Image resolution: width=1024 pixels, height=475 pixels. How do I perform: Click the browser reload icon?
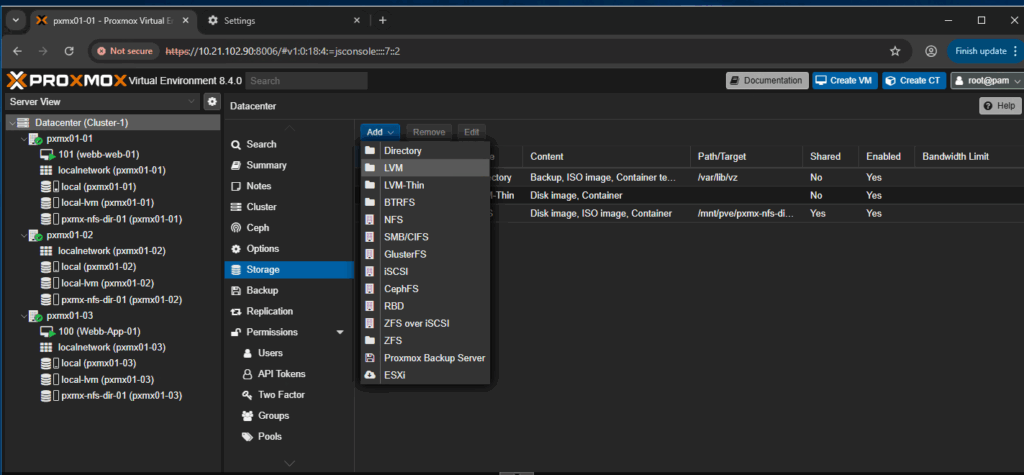(x=69, y=51)
